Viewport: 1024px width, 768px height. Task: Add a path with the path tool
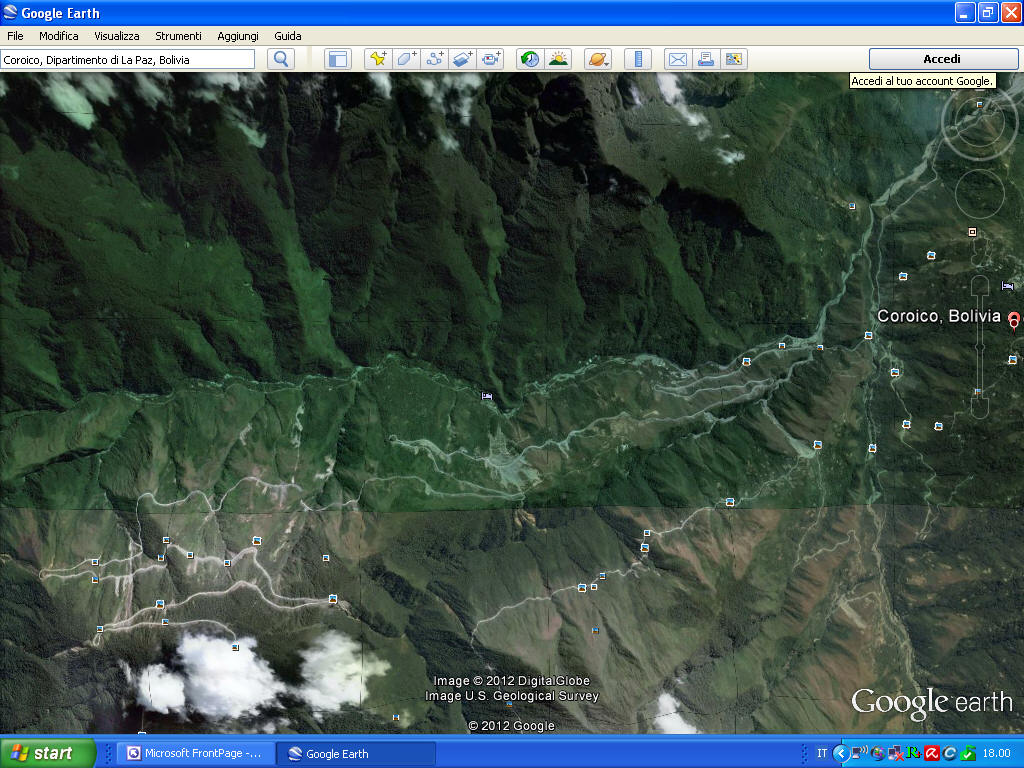(x=434, y=59)
